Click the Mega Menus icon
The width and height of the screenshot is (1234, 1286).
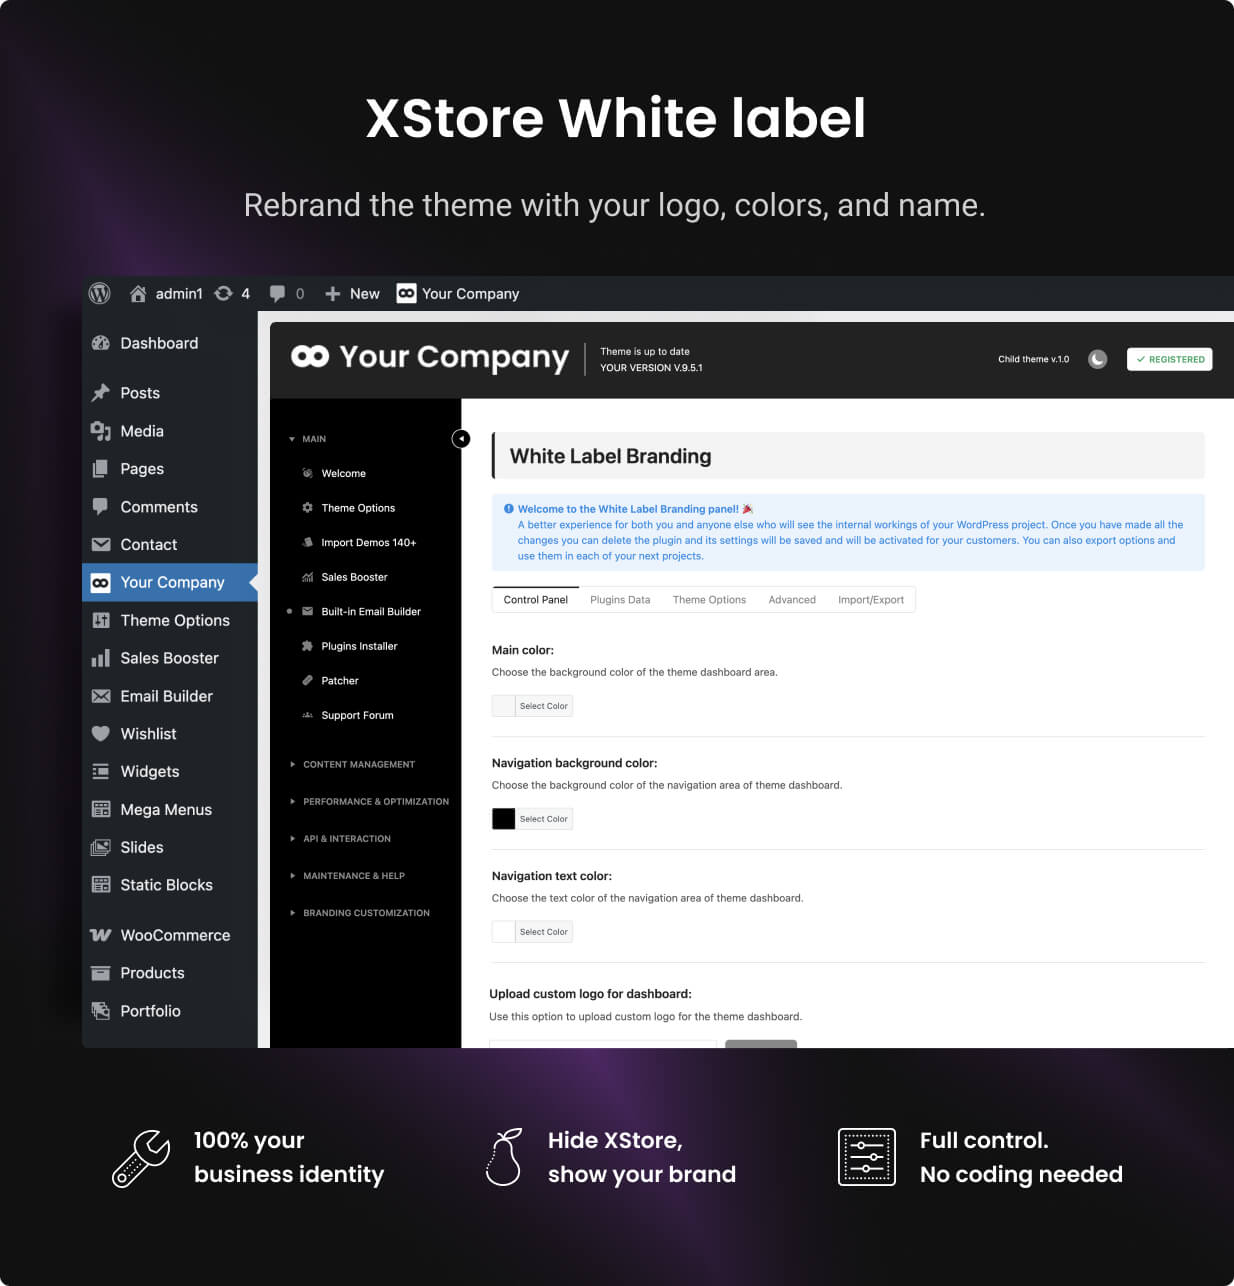(x=101, y=809)
